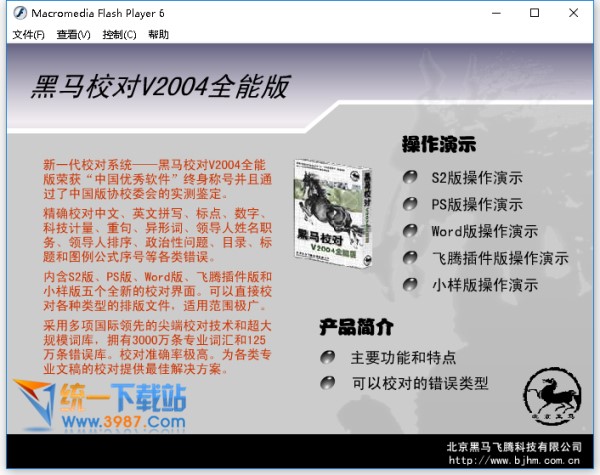
Task: Open the 帮助 menu
Action: (158, 35)
